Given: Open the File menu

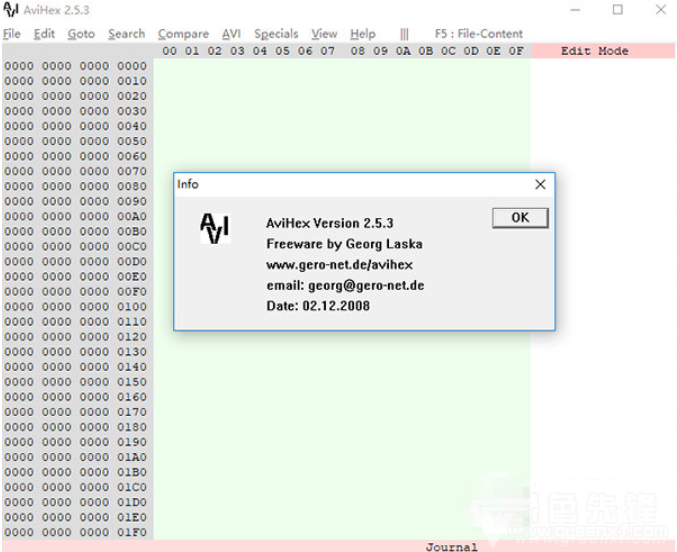Looking at the screenshot, I should click(12, 34).
